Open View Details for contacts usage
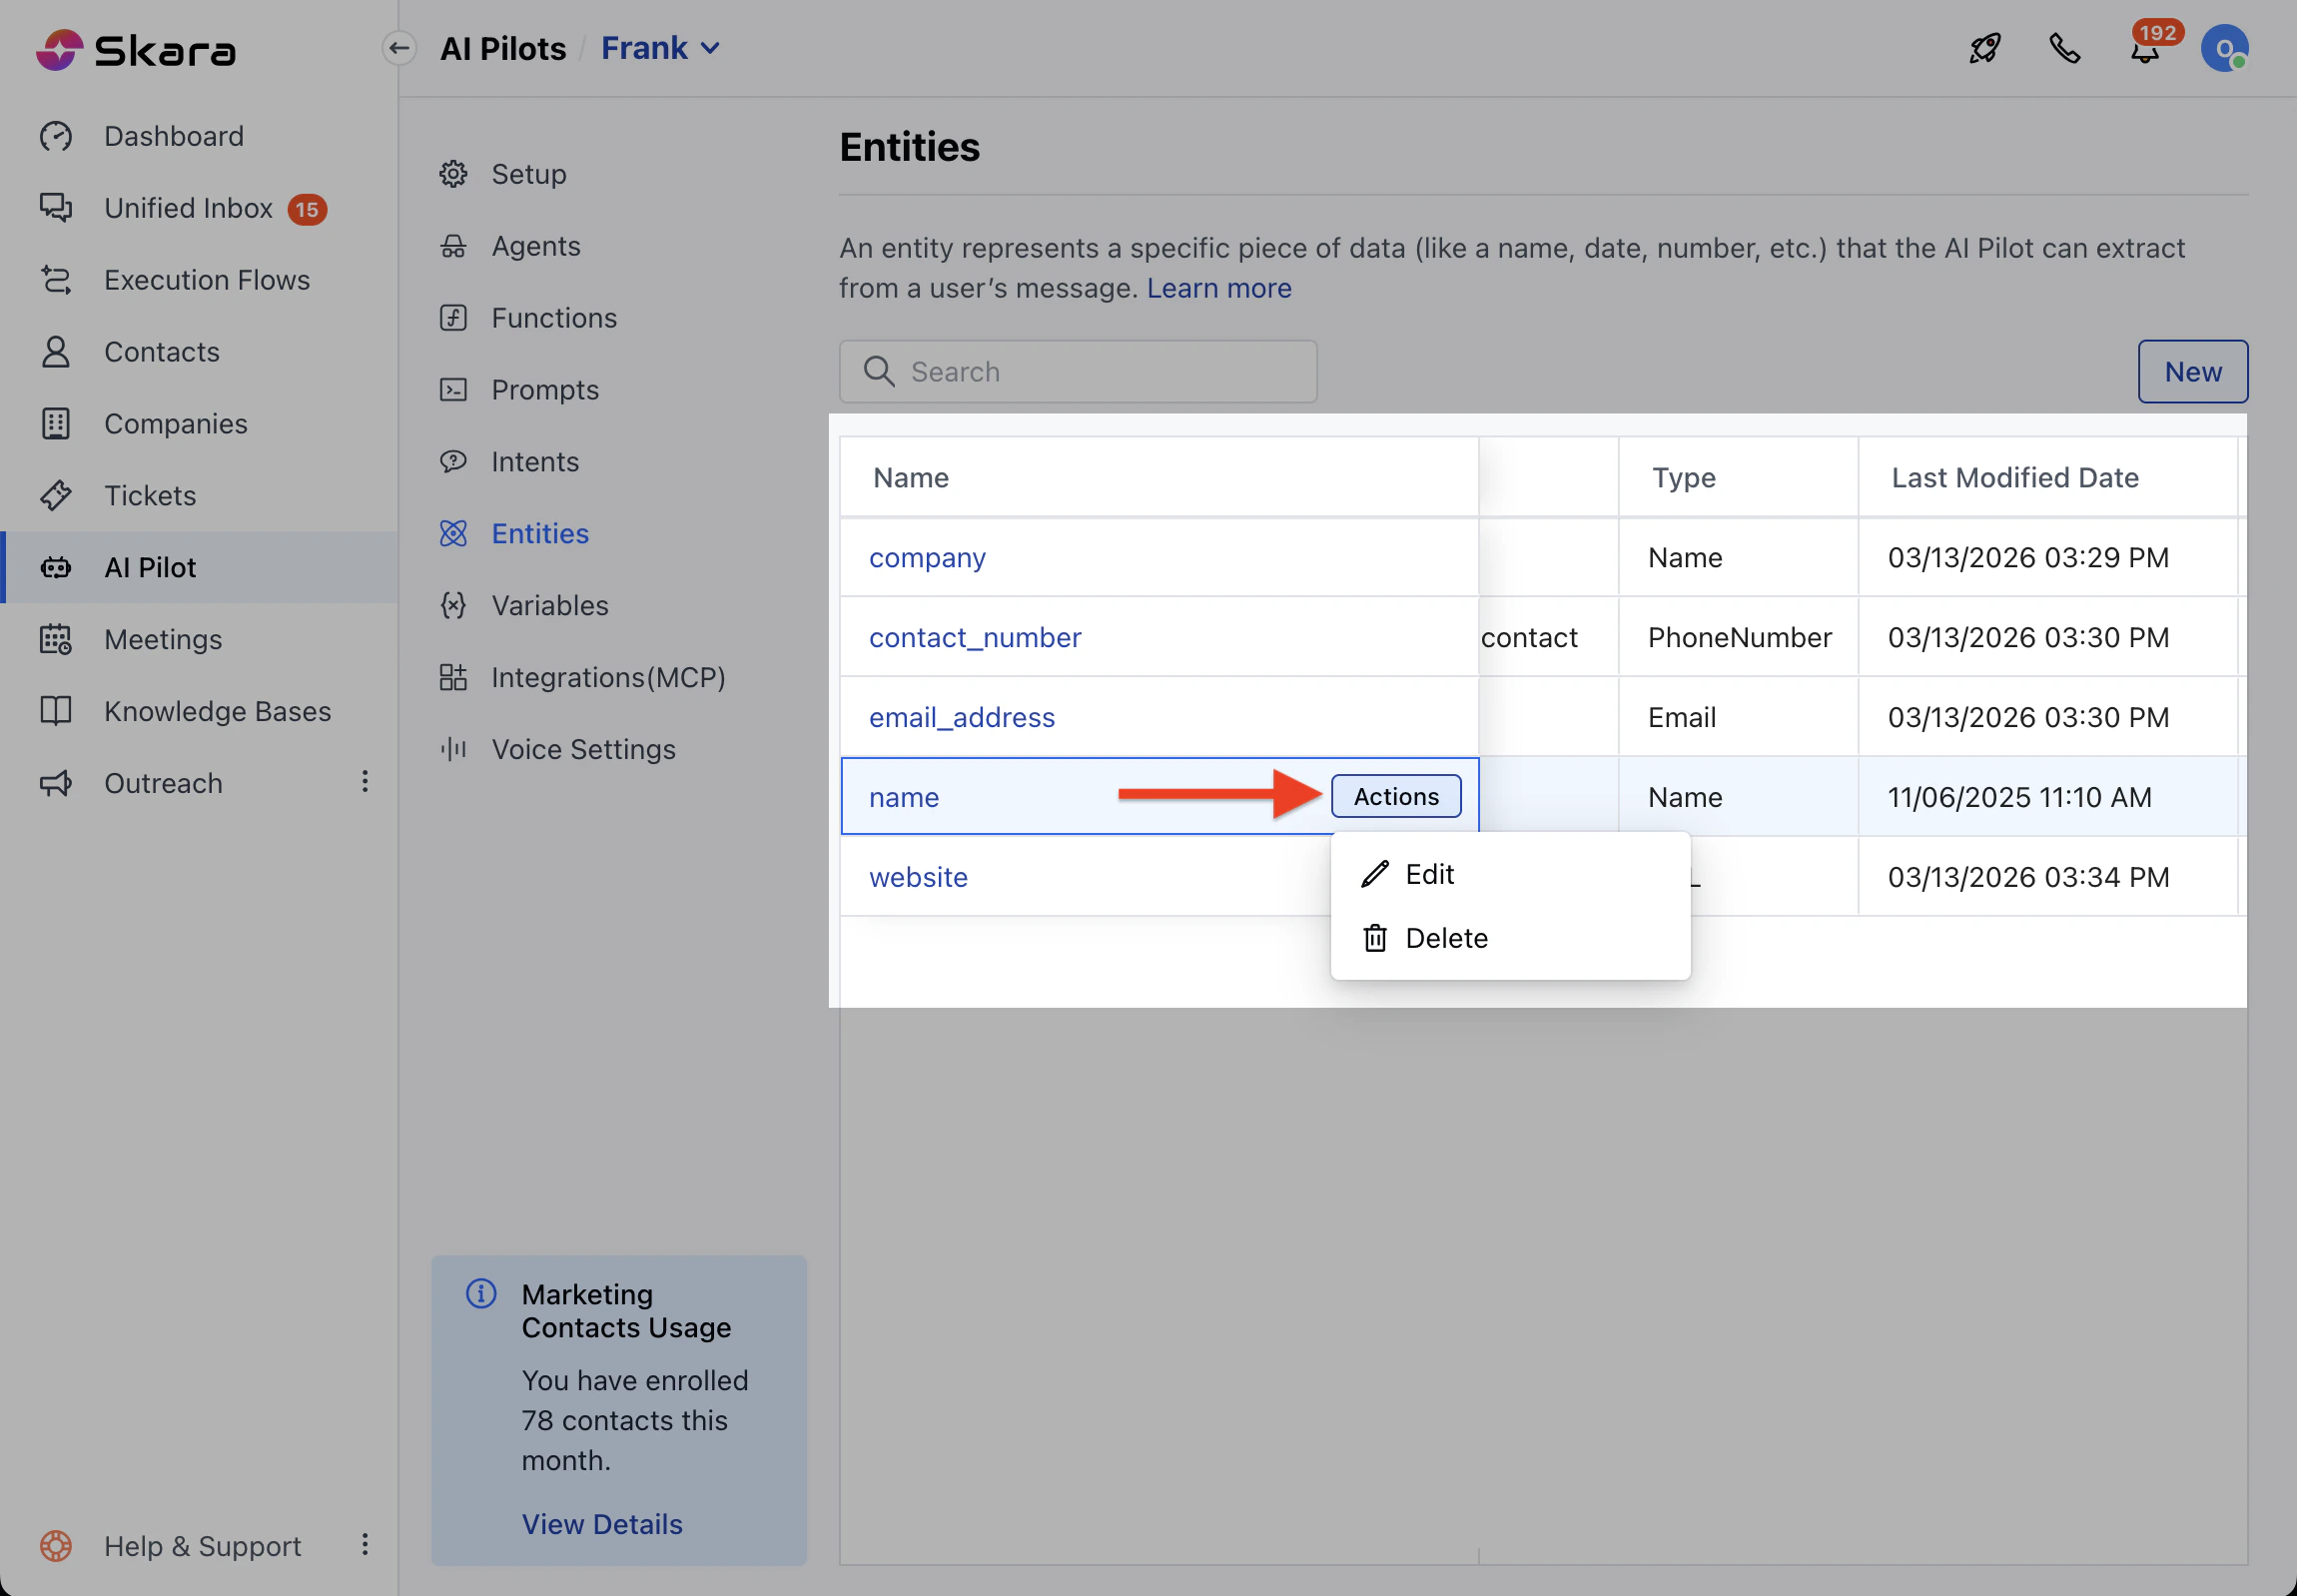 point(601,1523)
